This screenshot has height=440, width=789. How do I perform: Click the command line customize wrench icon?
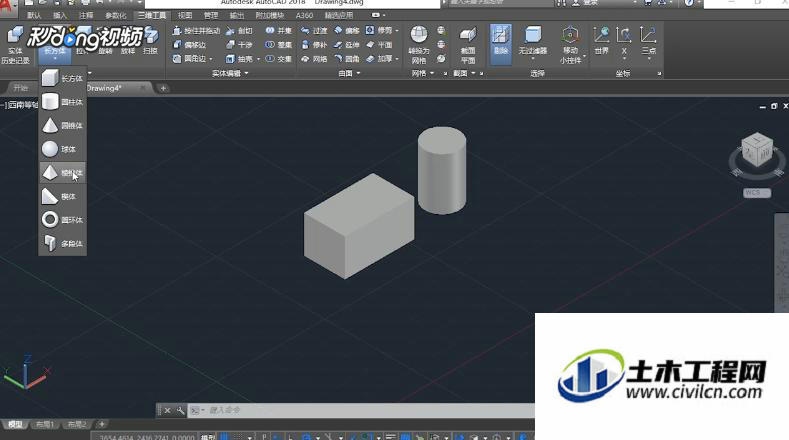181,410
